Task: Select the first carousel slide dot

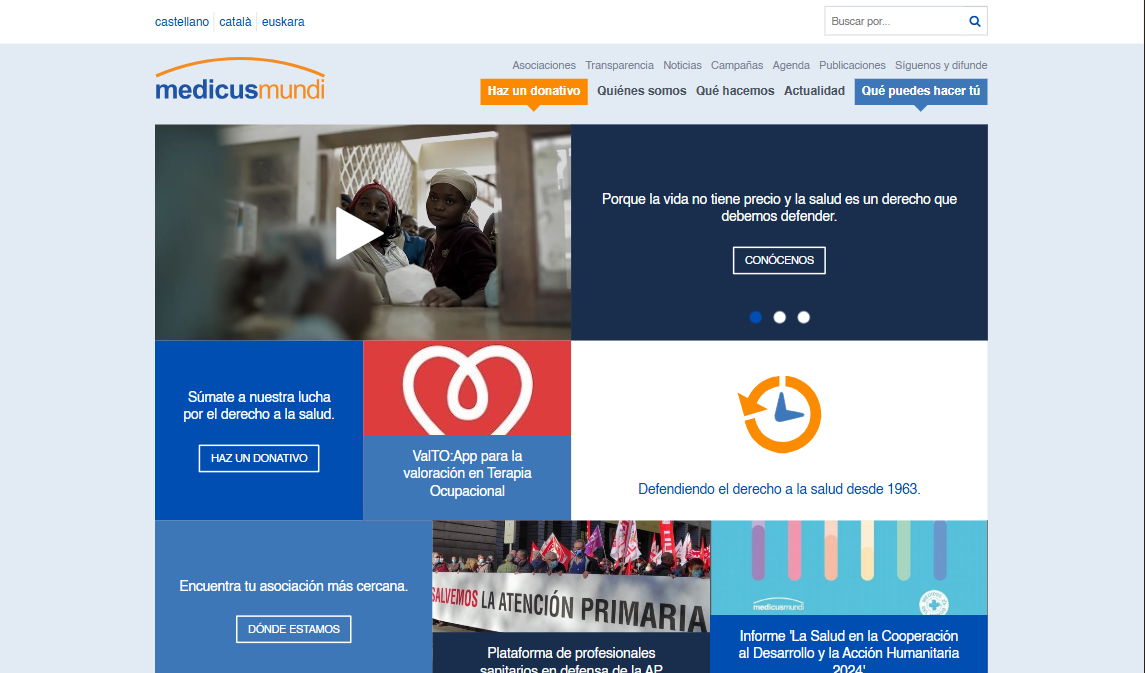Action: pos(756,317)
